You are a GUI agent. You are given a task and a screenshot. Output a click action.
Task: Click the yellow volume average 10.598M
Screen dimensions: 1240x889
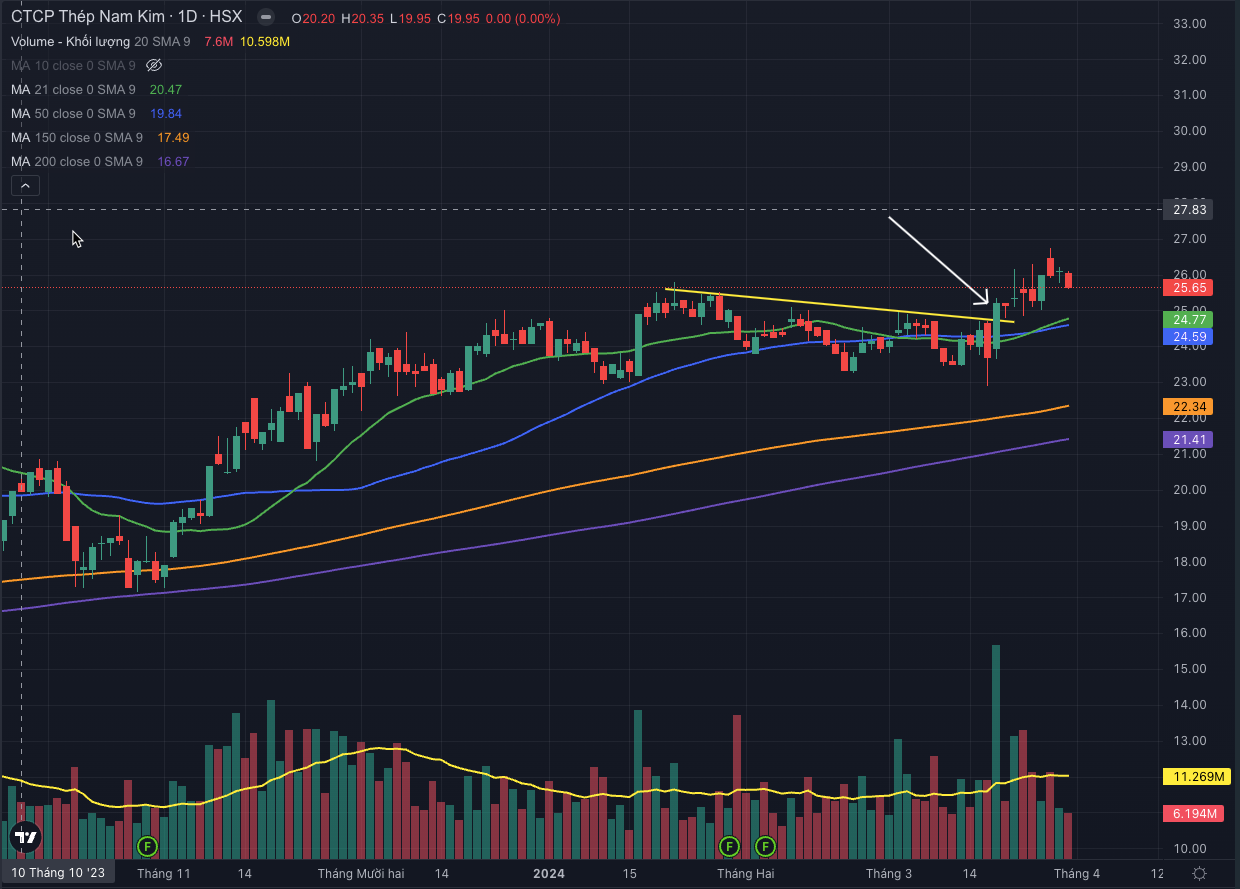tap(265, 41)
